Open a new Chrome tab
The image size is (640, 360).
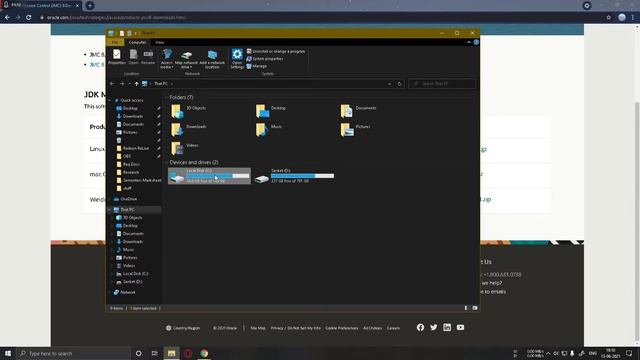point(90,6)
